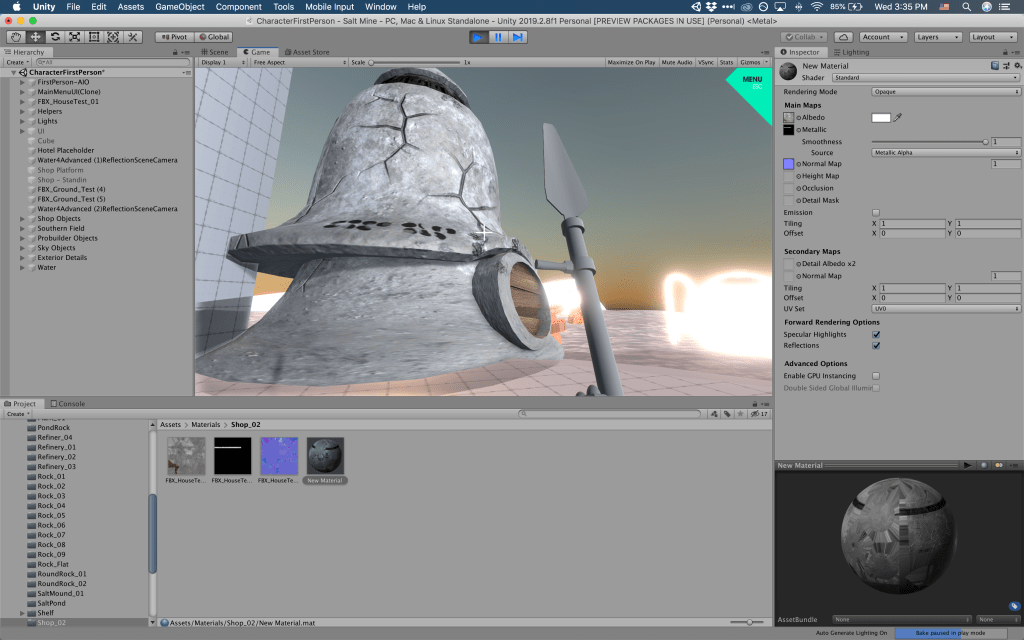Enable GPU Instancing checkbox
The height and width of the screenshot is (640, 1024).
point(876,376)
